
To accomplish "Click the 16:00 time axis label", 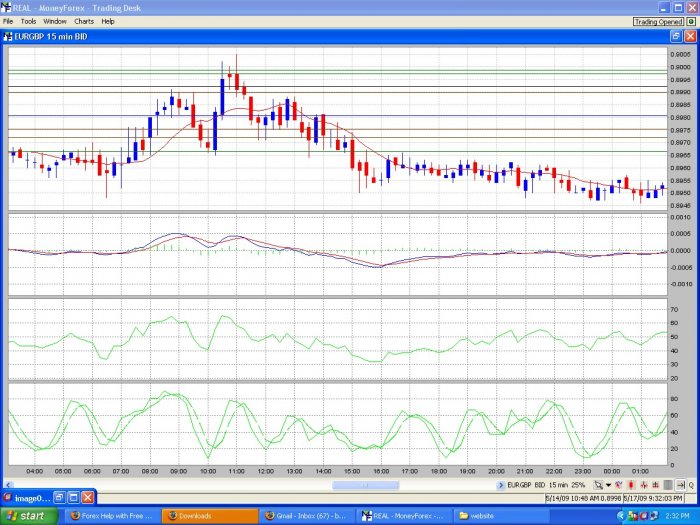I will coord(381,471).
